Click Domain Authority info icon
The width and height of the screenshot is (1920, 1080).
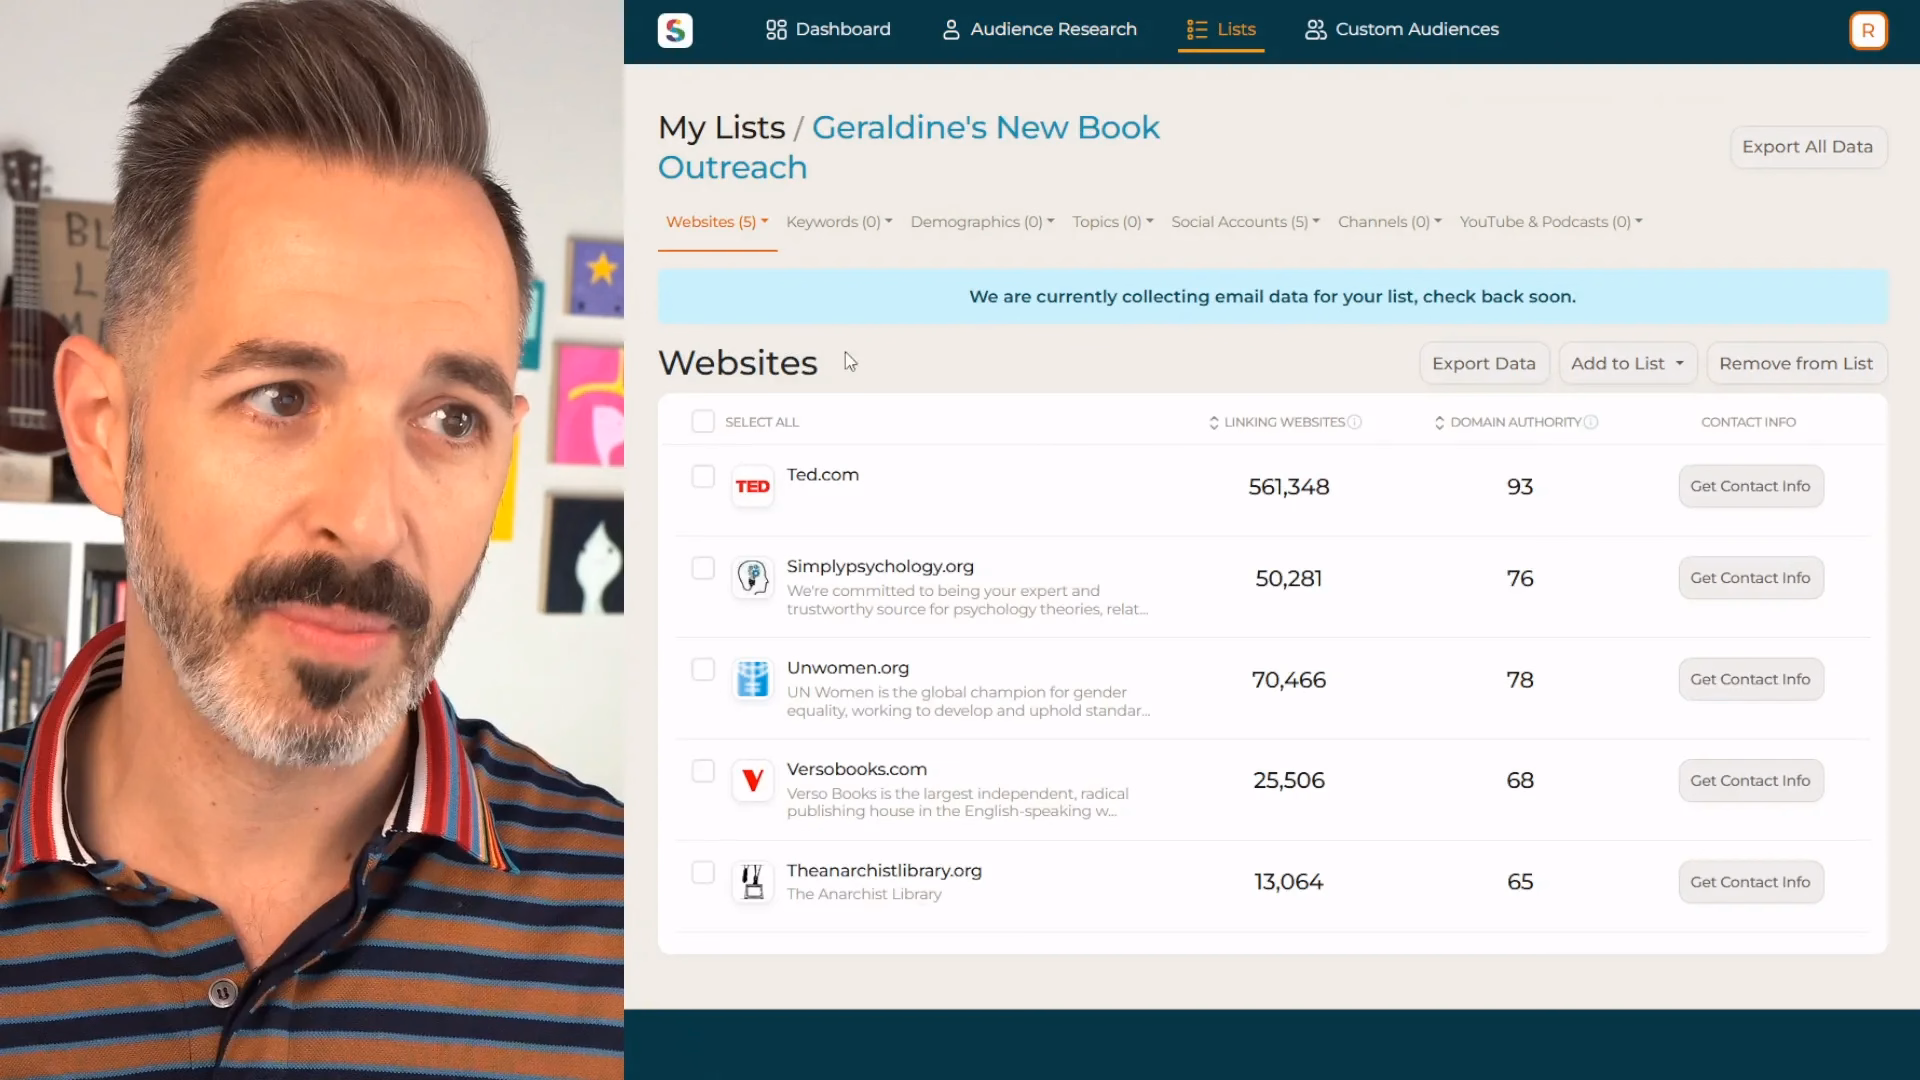click(x=1591, y=422)
